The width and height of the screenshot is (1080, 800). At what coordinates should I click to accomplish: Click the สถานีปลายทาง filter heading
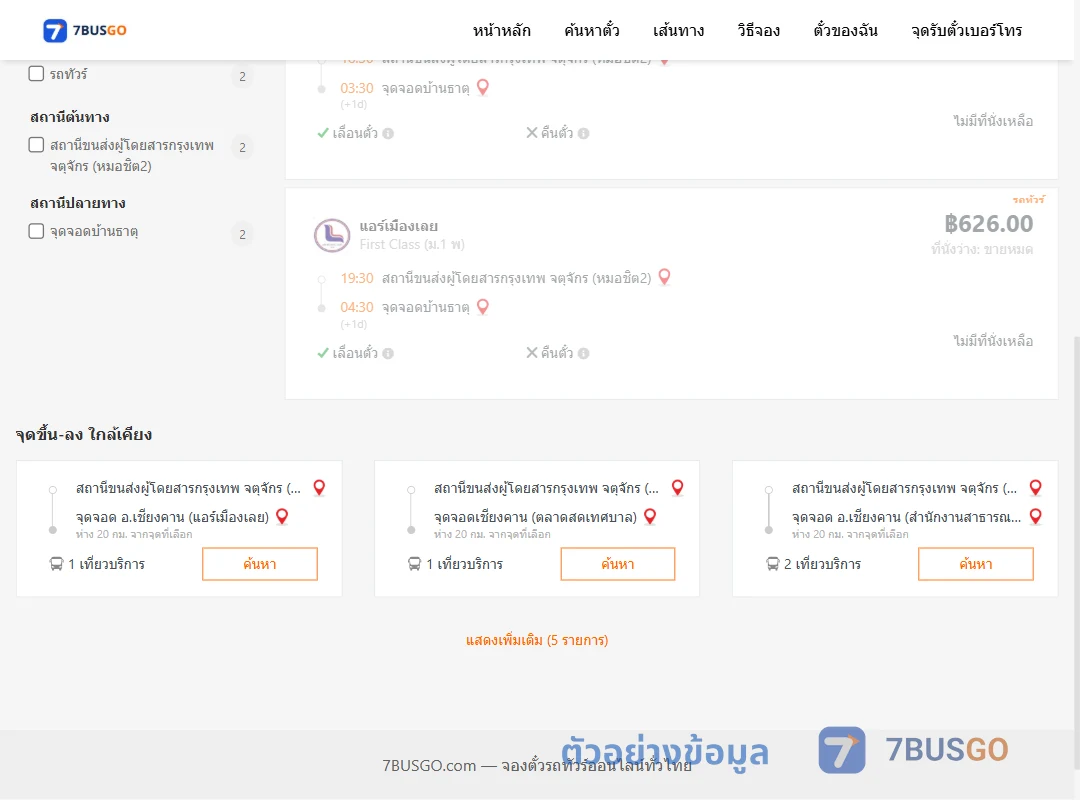click(78, 203)
